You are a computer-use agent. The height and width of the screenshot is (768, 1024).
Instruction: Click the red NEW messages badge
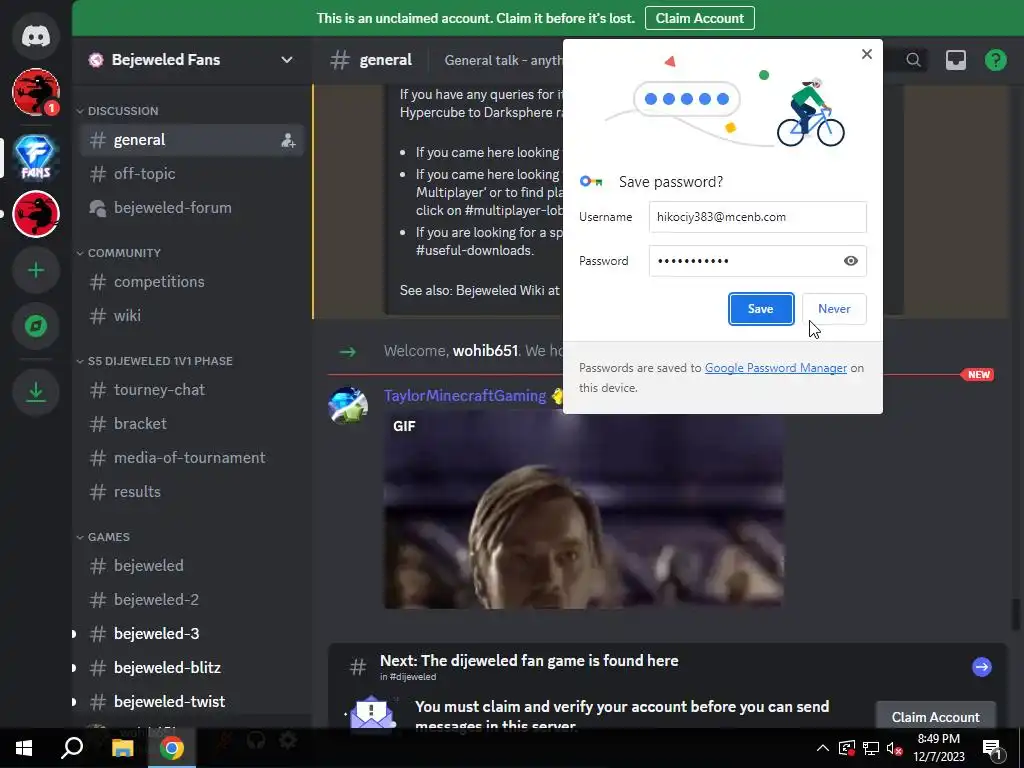coord(978,375)
